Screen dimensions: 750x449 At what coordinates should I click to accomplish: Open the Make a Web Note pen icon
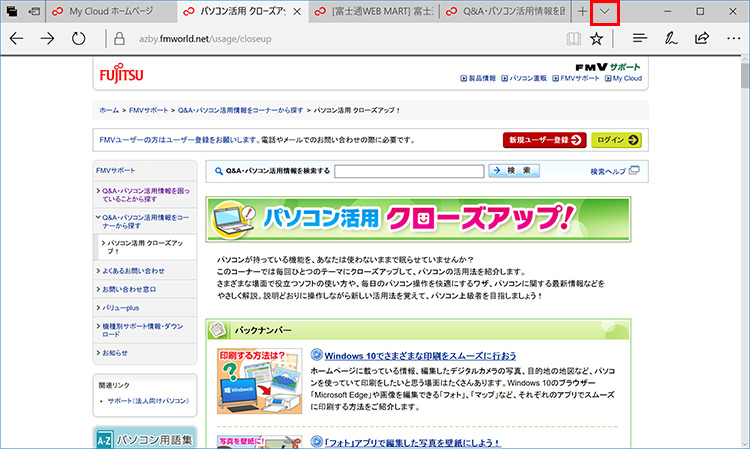[671, 39]
